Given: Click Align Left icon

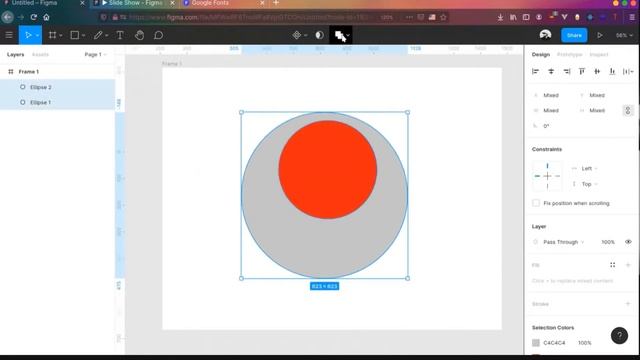Looking at the screenshot, I should (536, 71).
